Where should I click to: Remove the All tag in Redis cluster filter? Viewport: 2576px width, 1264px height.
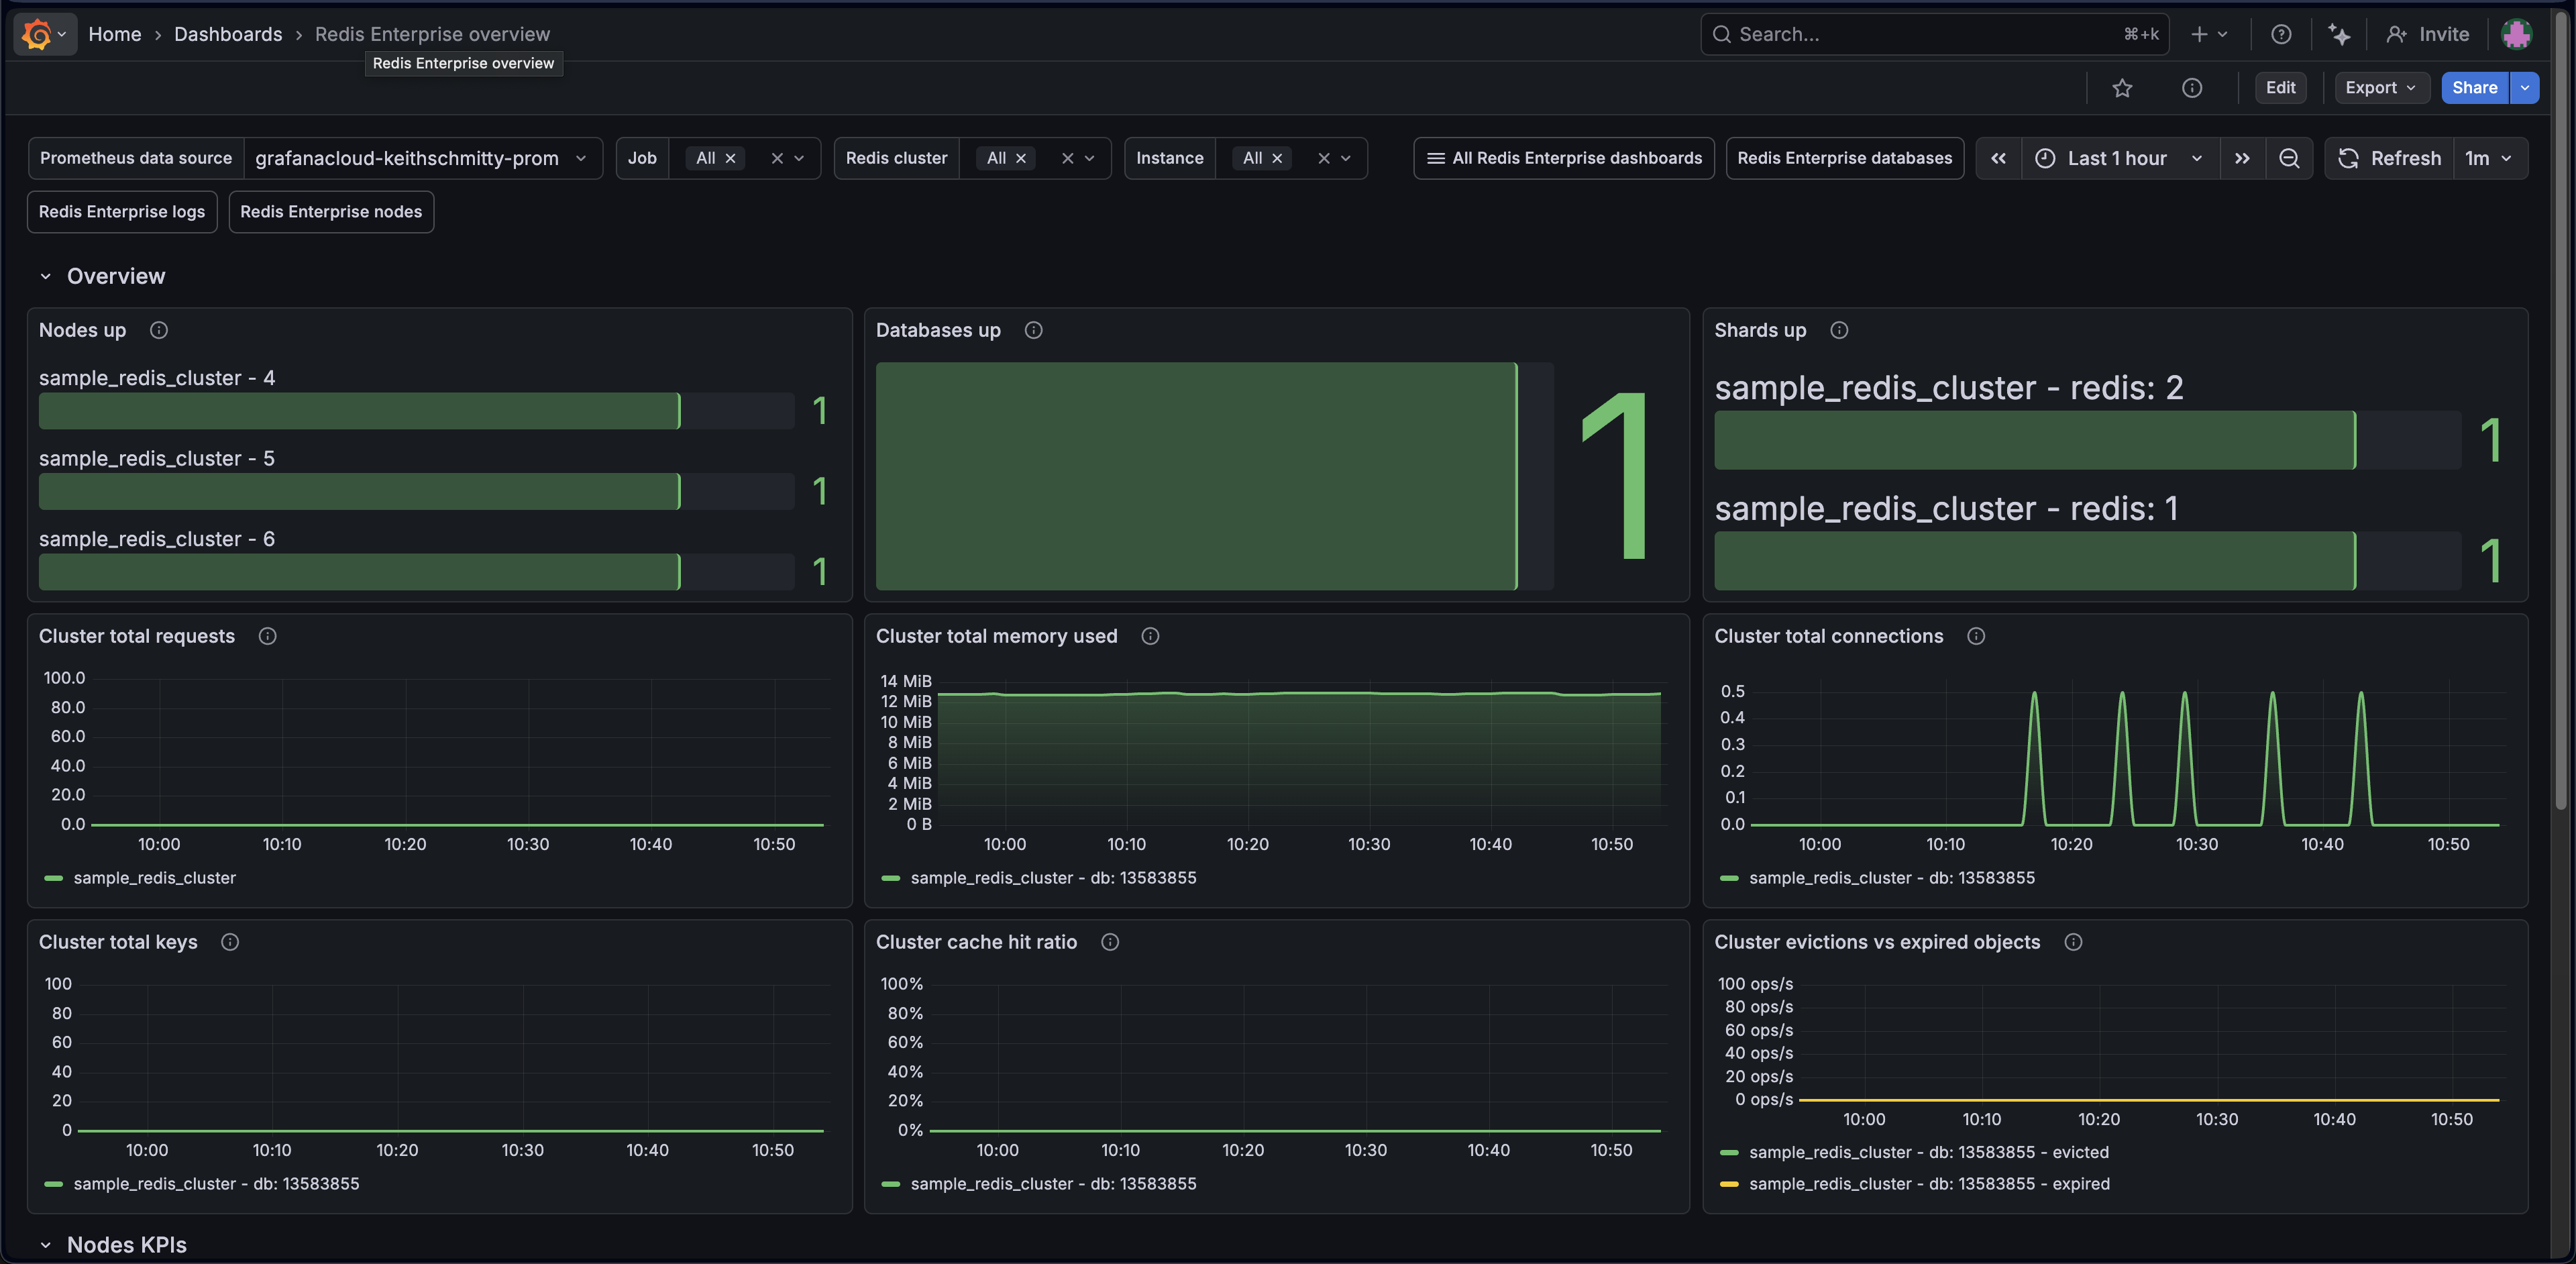1020,158
